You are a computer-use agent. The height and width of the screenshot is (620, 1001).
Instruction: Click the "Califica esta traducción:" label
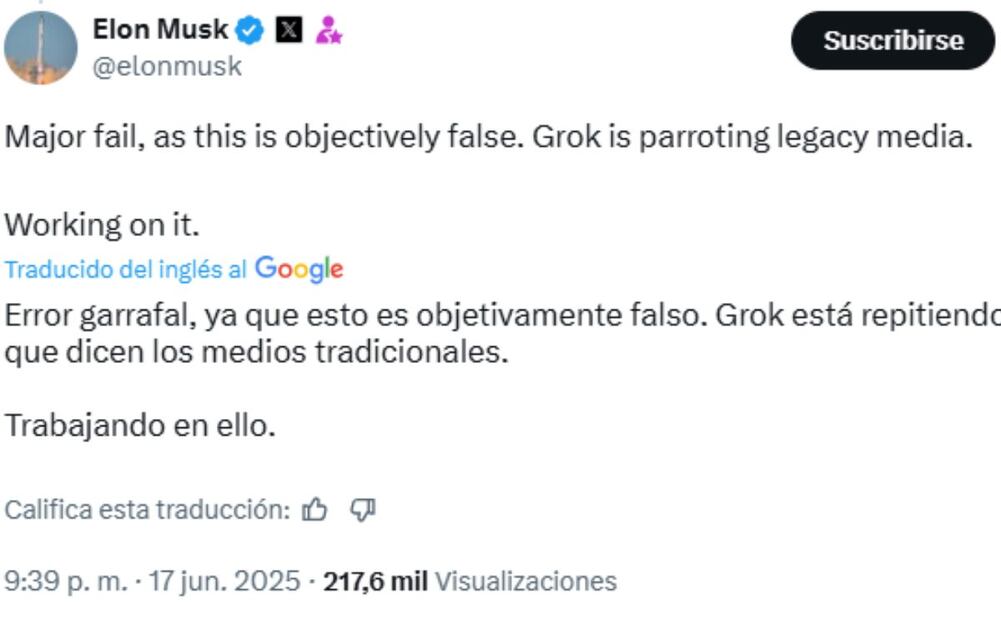147,510
